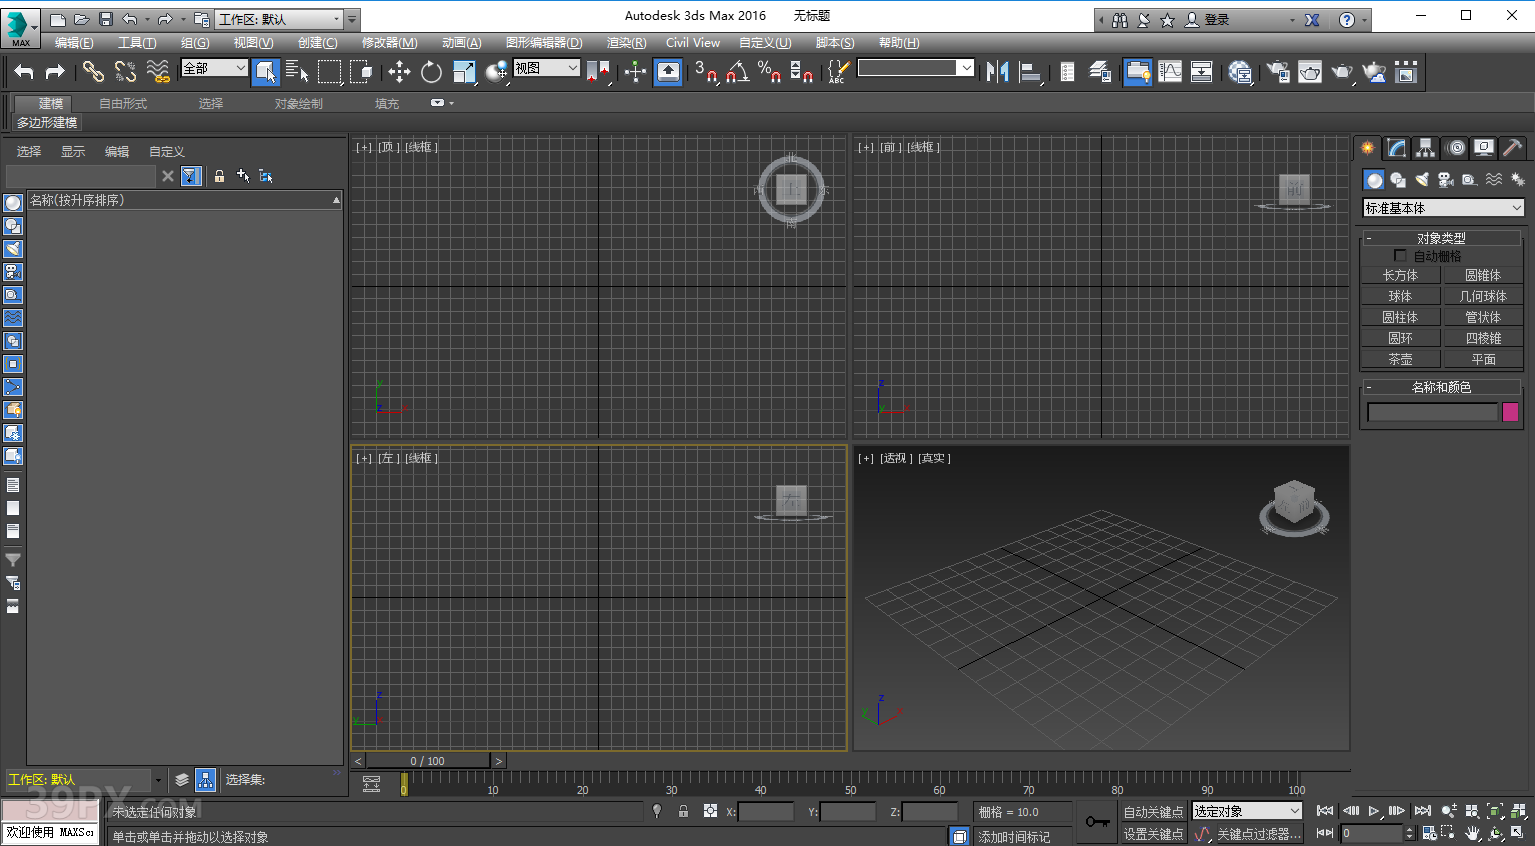Image resolution: width=1535 pixels, height=846 pixels.
Task: Collapse the 名称和颜色 rollout
Action: pyautogui.click(x=1441, y=387)
